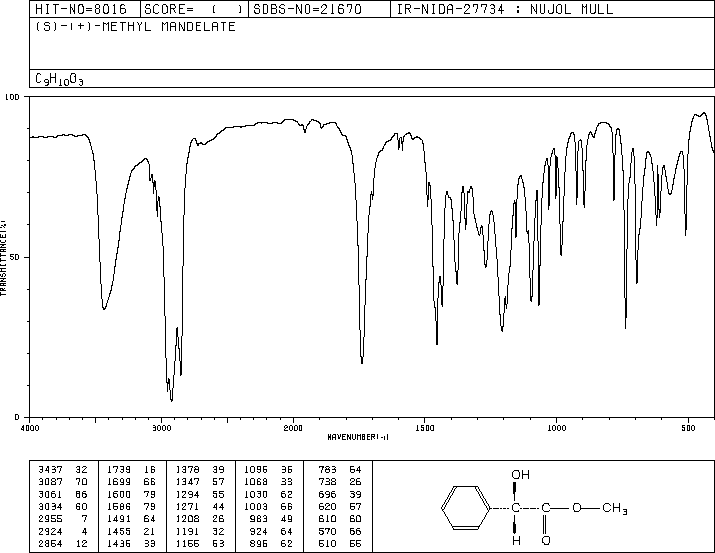Click the 1347 peak entry in the table
Viewport: 715px width, 553px height.
[x=200, y=482]
